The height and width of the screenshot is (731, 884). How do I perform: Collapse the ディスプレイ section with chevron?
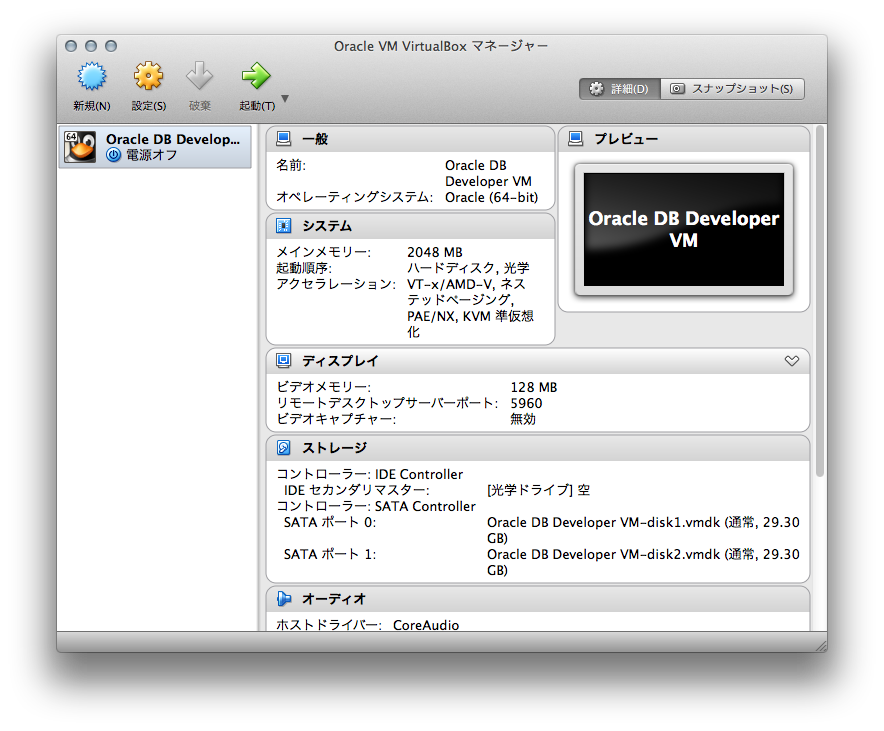point(792,361)
